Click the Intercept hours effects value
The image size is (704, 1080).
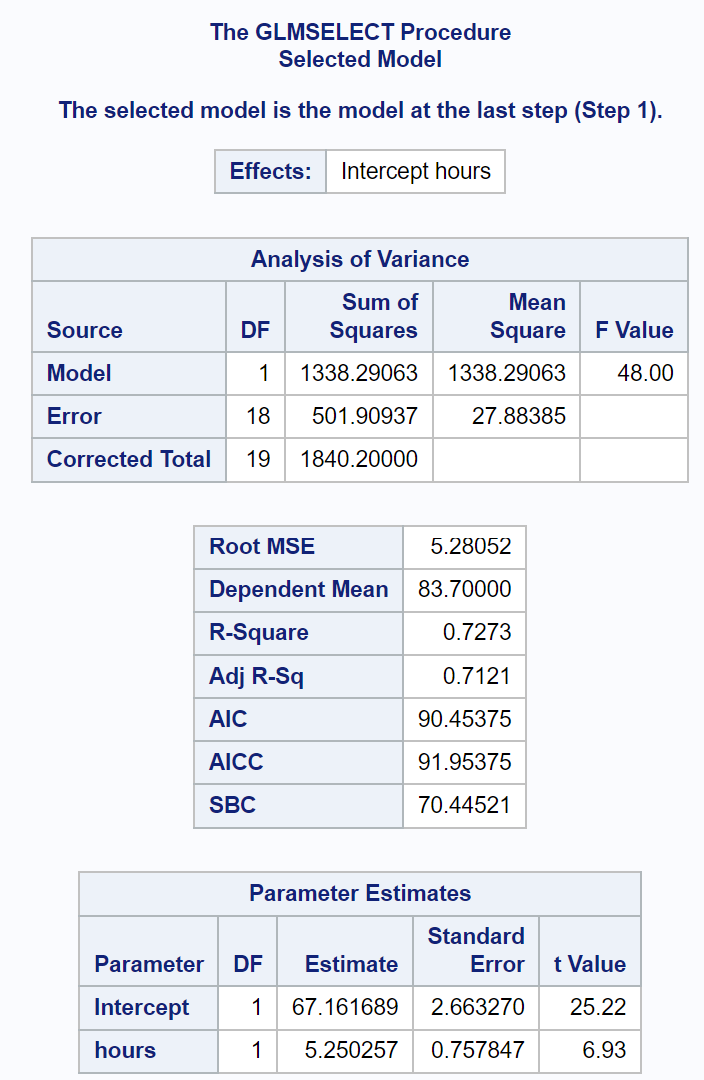[x=415, y=172]
